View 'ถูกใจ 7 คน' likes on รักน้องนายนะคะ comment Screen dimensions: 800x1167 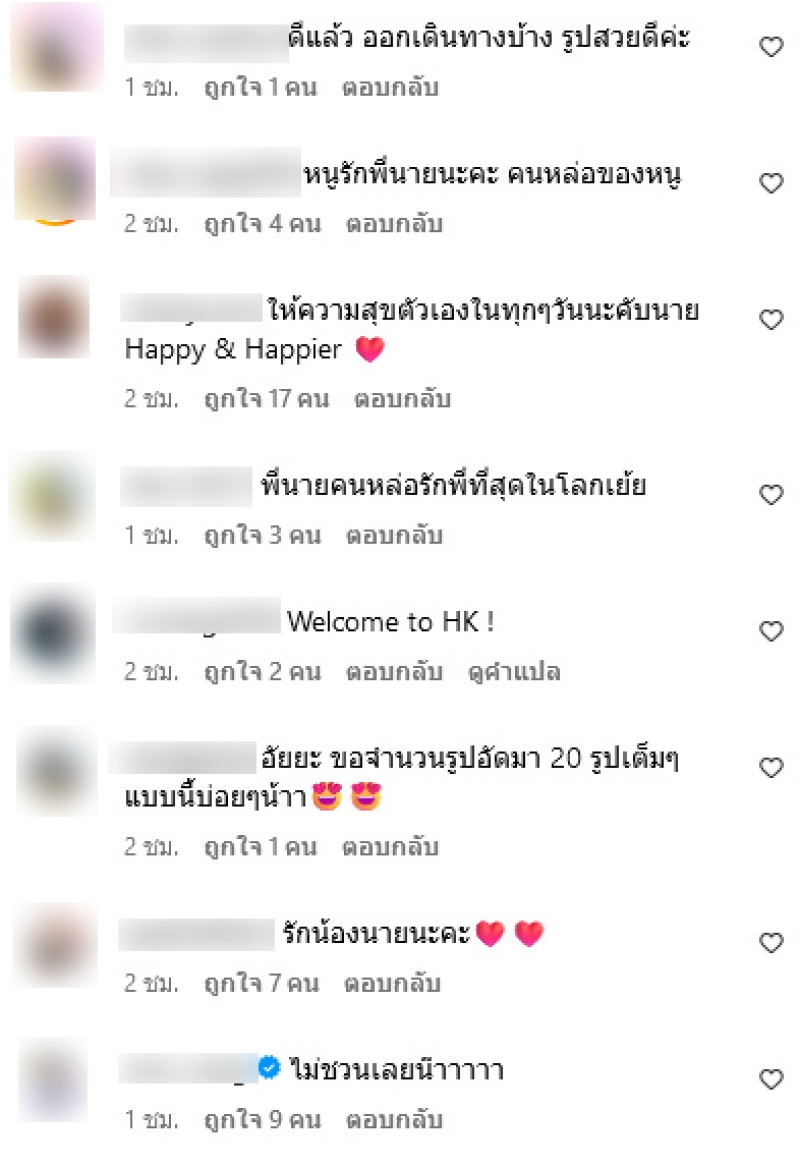pyautogui.click(x=262, y=983)
